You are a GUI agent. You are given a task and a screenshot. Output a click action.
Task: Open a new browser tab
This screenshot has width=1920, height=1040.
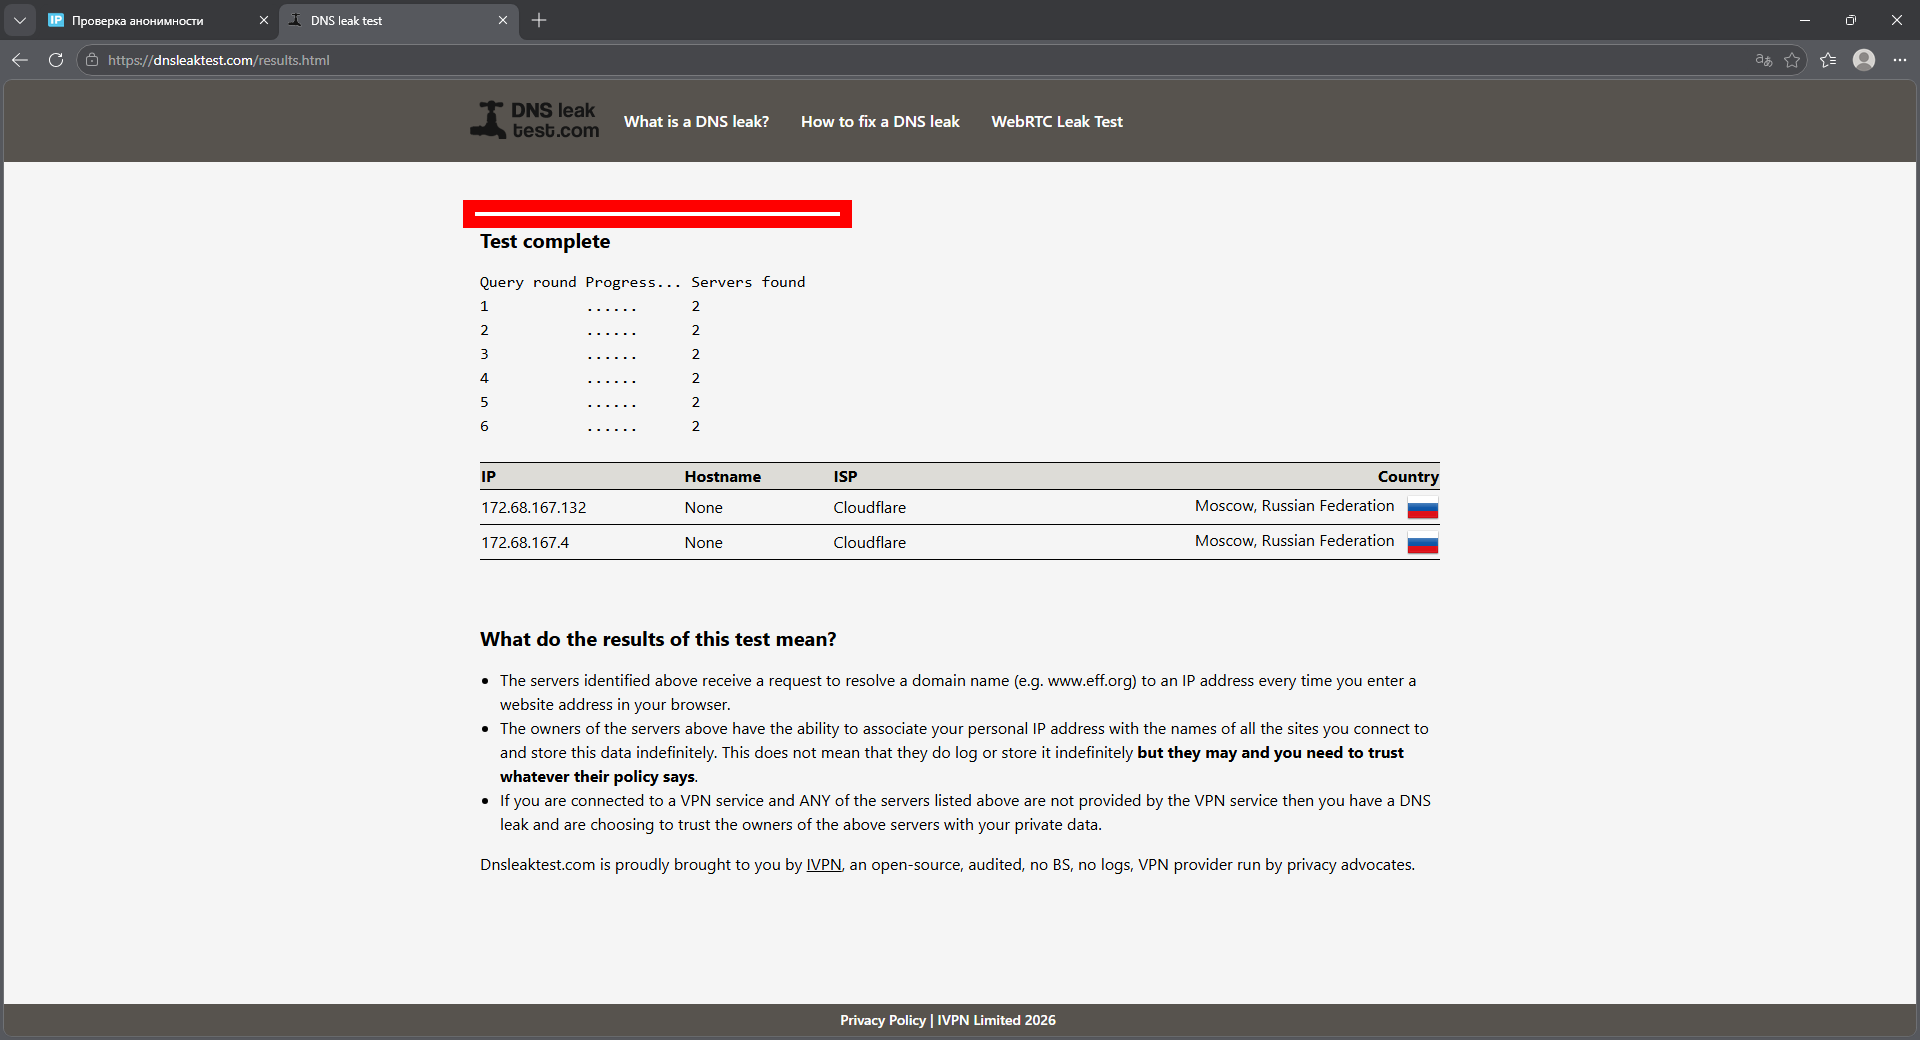click(x=539, y=20)
